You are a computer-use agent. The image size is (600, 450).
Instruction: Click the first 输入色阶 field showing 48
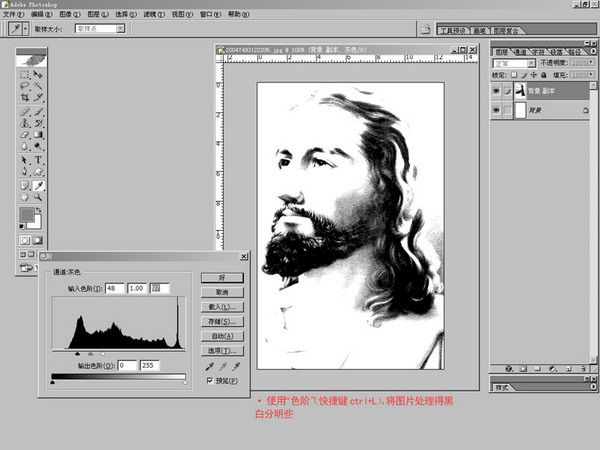[x=112, y=288]
